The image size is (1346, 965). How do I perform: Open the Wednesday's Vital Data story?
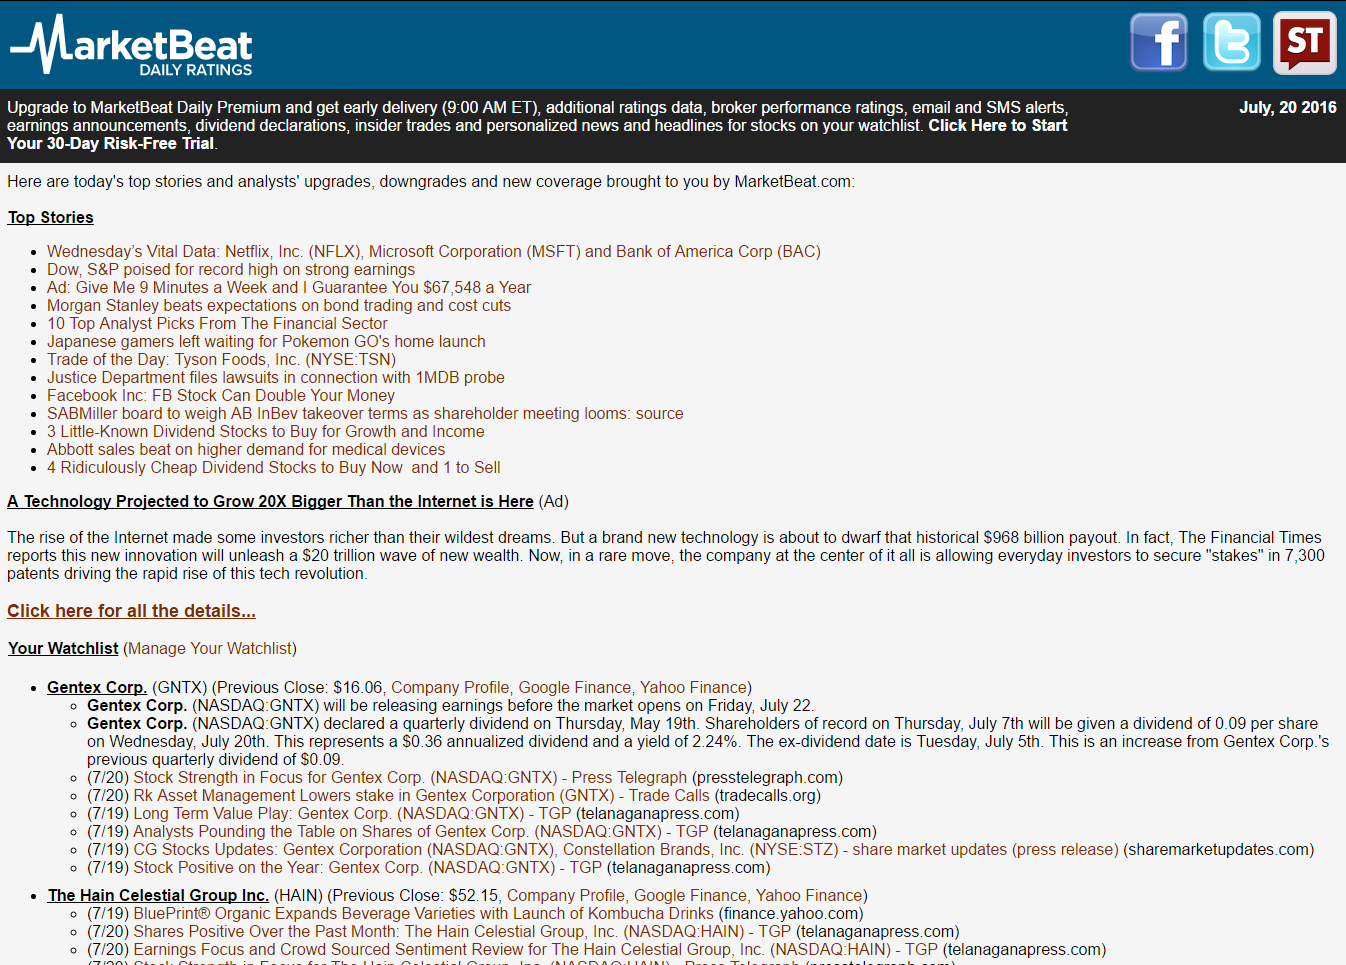(433, 252)
